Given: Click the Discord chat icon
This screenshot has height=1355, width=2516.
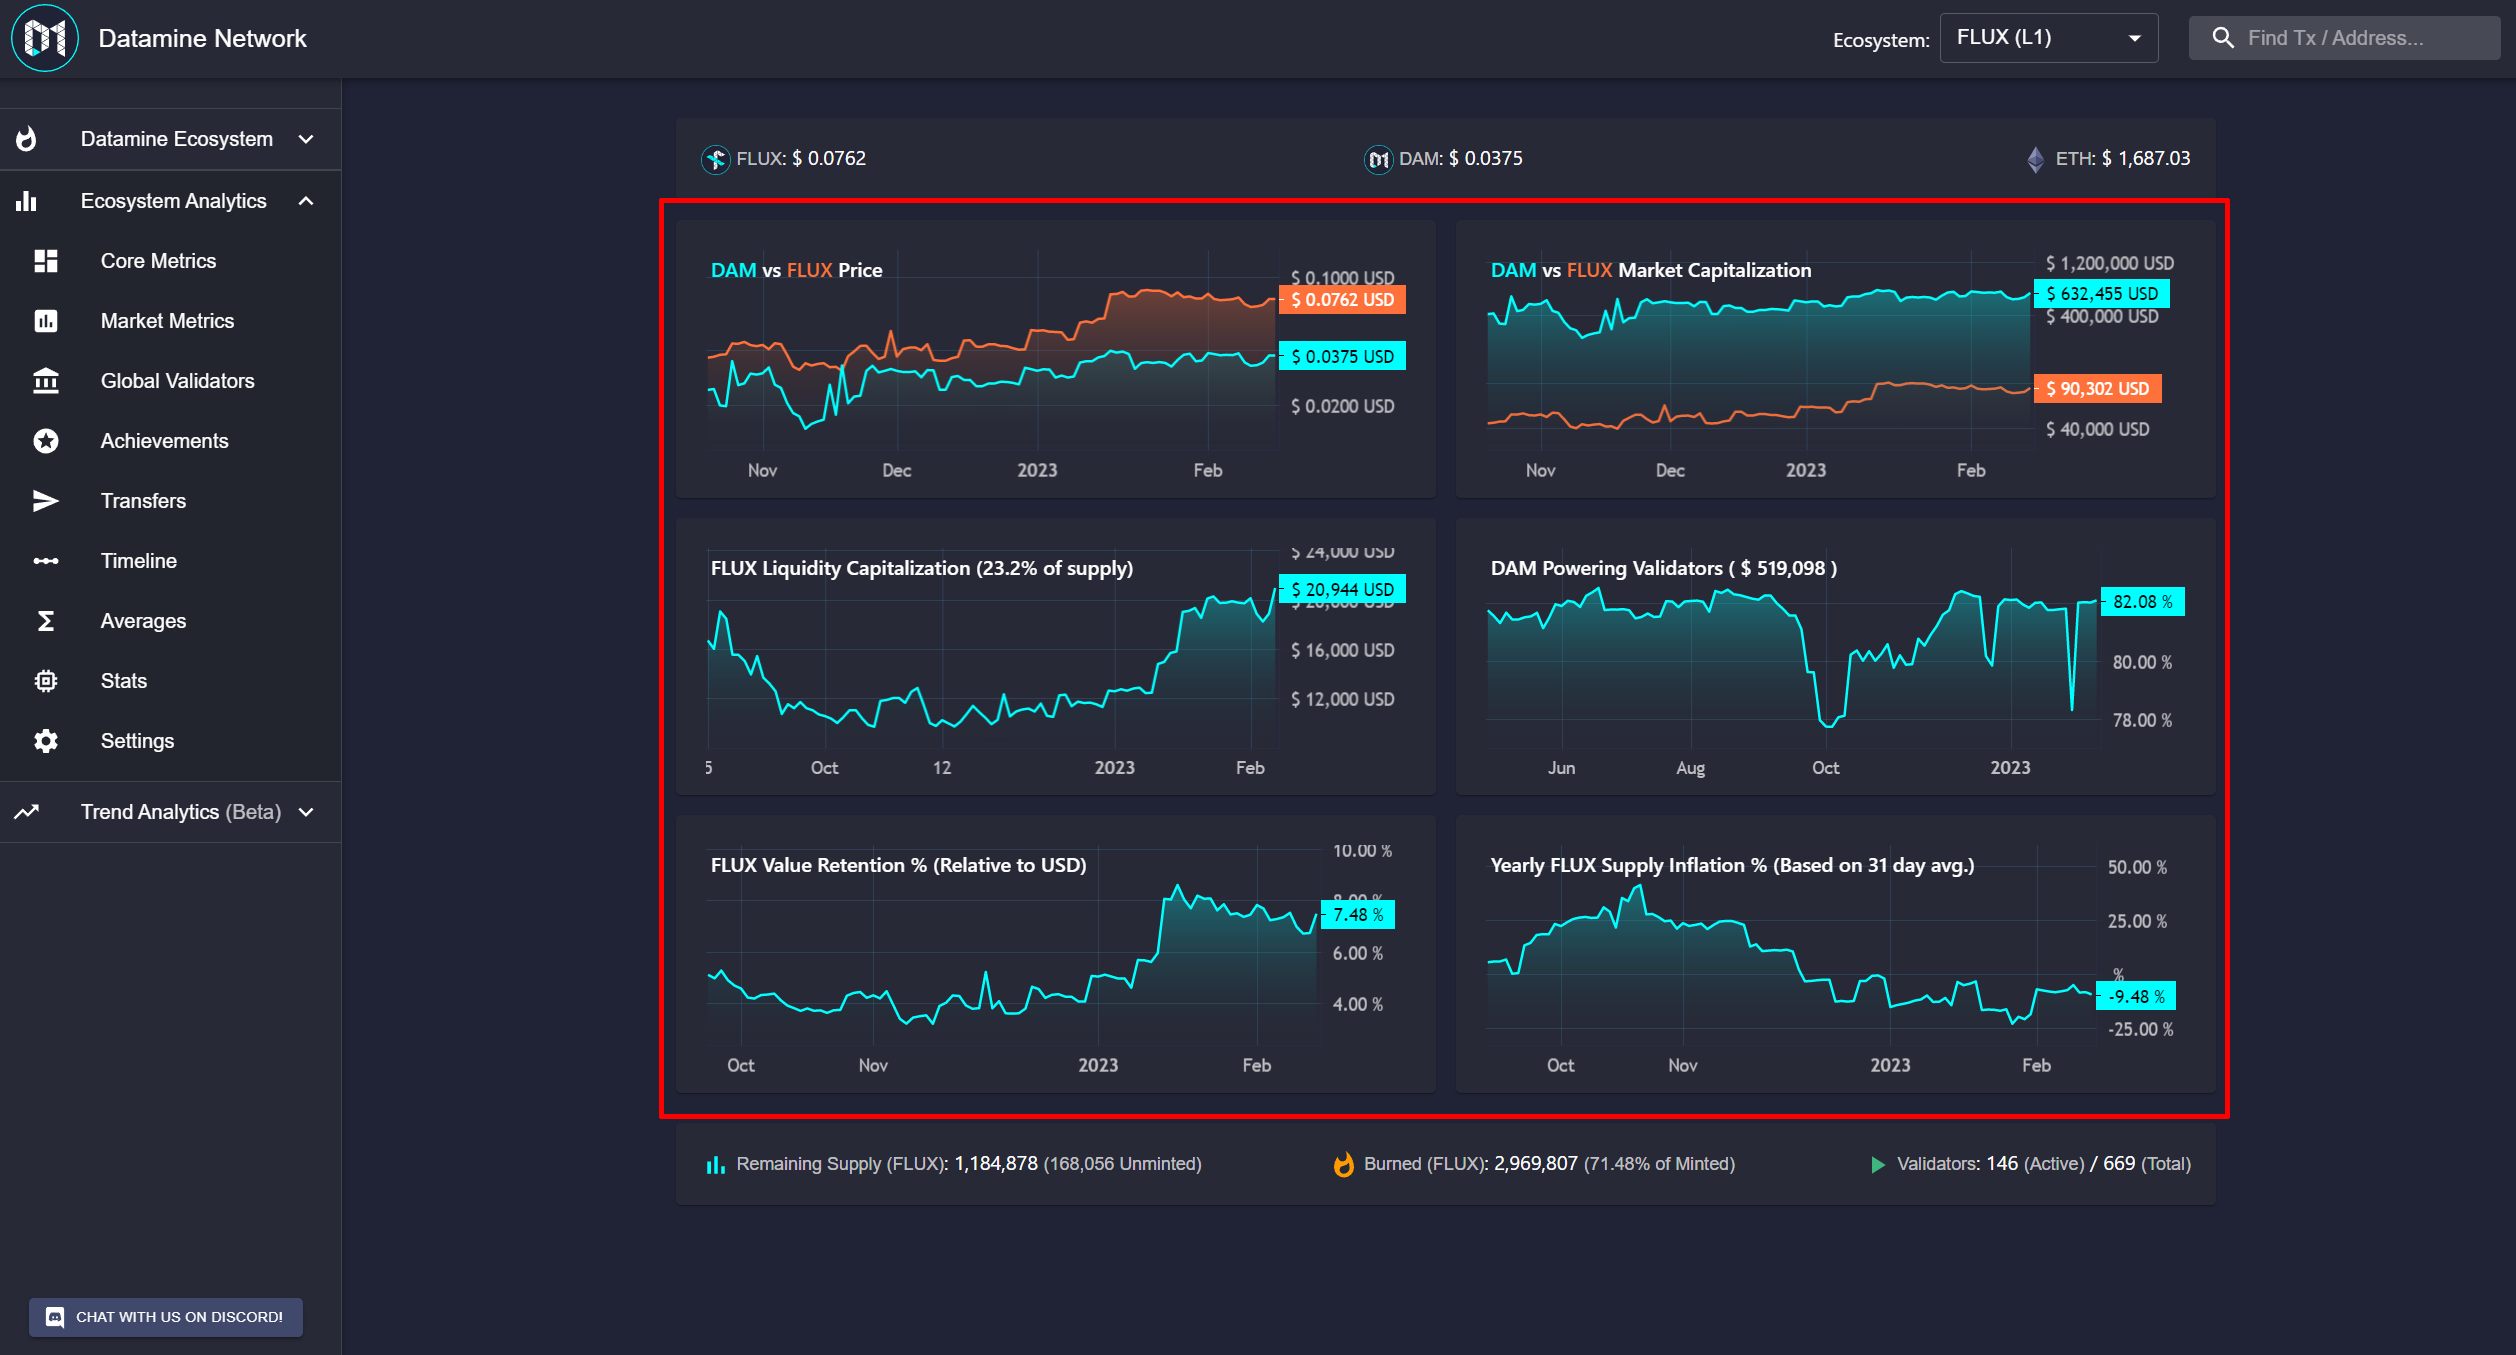Looking at the screenshot, I should pos(55,1317).
